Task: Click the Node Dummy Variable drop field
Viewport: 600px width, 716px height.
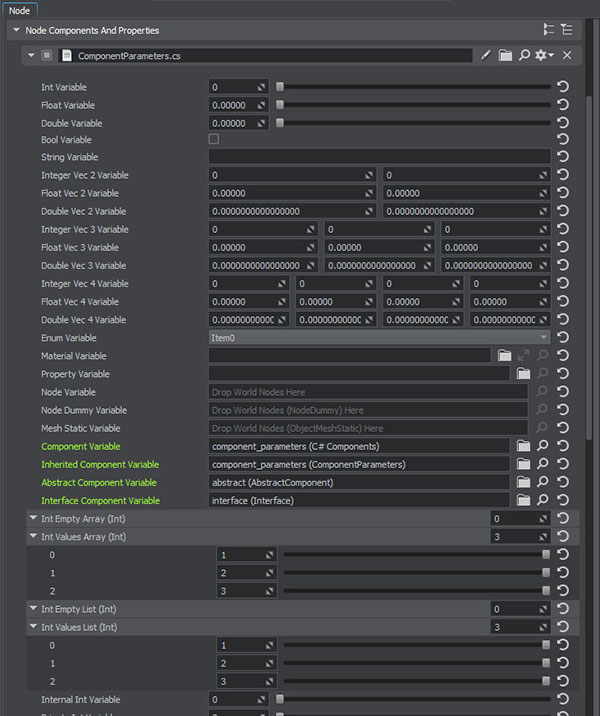Action: 368,410
